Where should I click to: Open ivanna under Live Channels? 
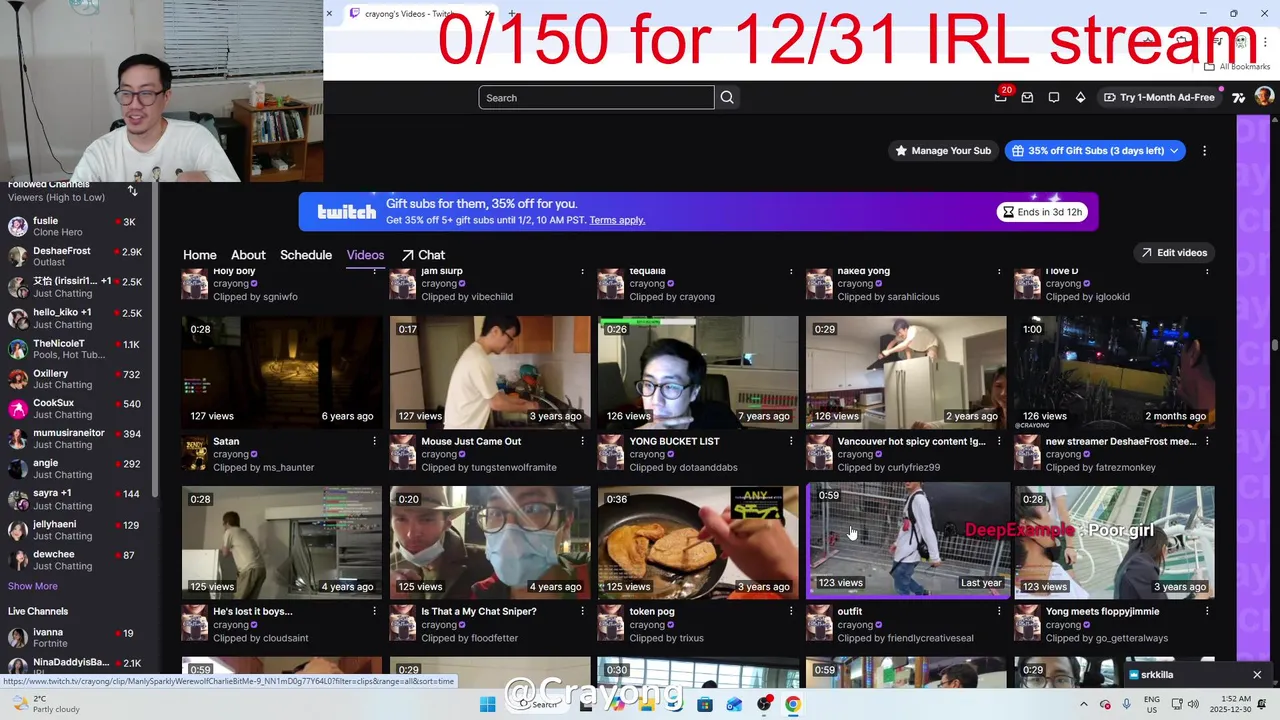78,637
